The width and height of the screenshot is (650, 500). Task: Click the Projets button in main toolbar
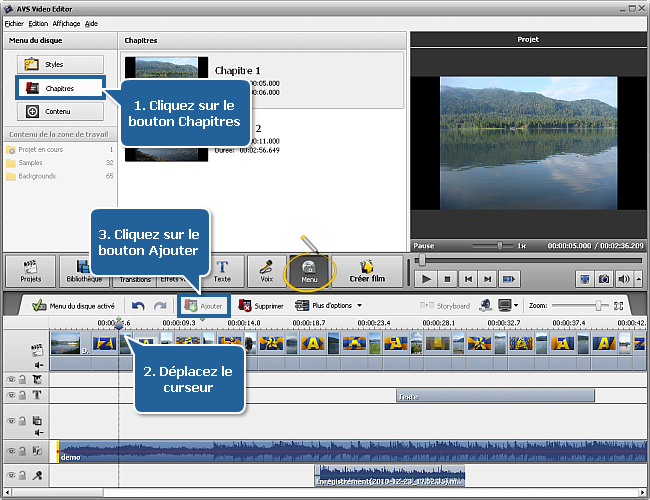pos(31,271)
